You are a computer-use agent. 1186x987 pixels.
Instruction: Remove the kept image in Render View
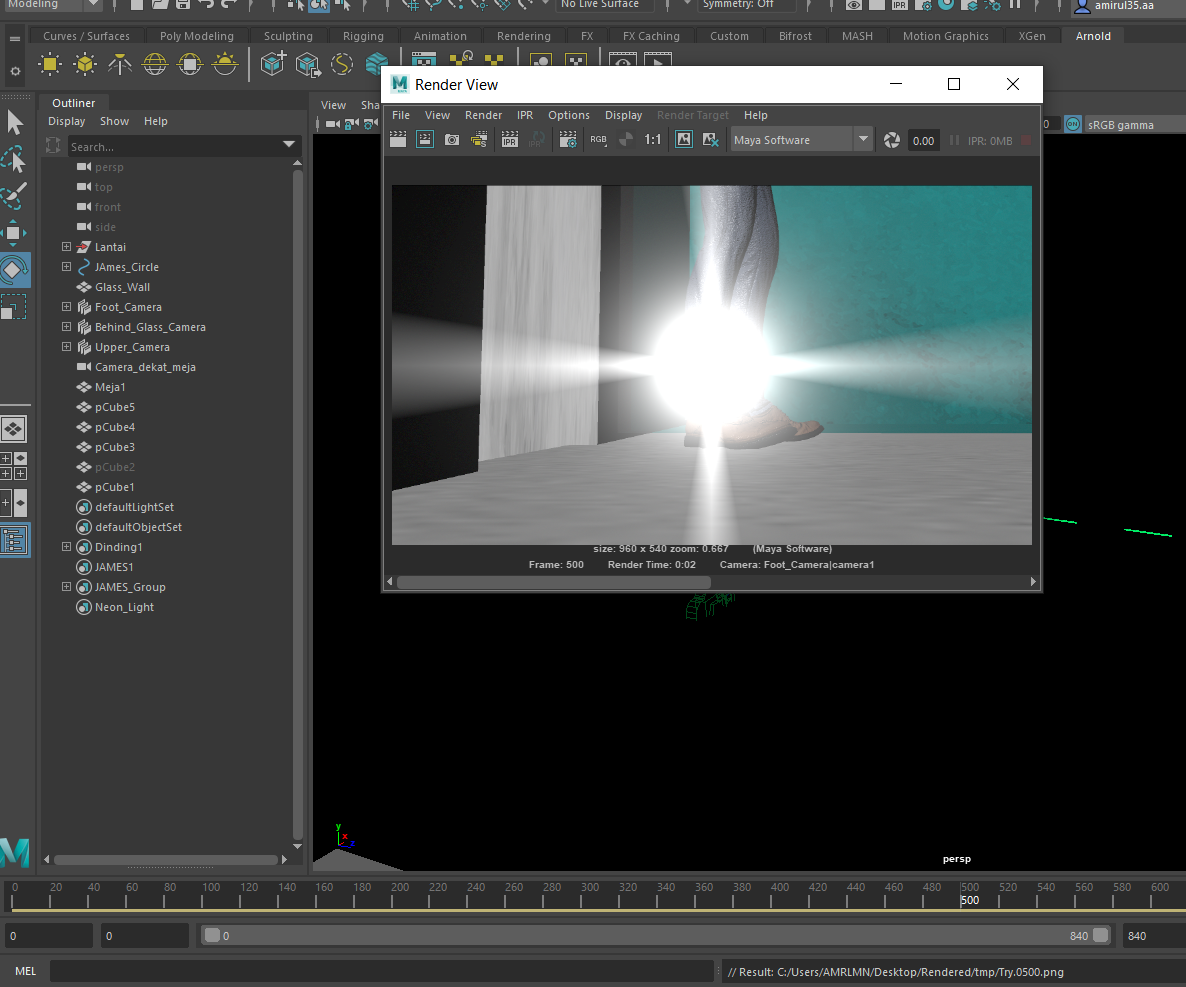coord(710,139)
